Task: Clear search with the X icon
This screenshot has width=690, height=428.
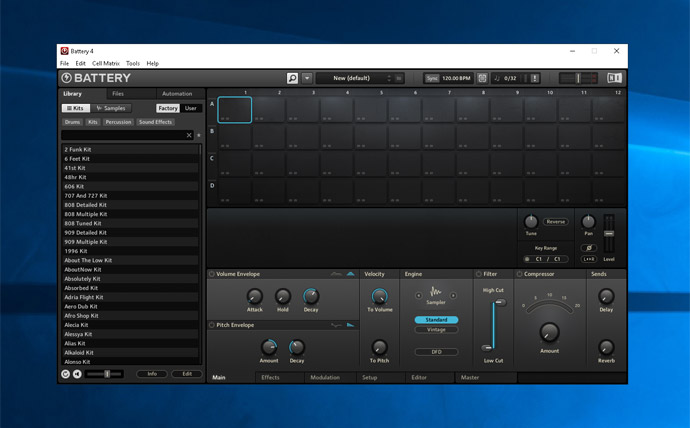Action: tap(189, 135)
